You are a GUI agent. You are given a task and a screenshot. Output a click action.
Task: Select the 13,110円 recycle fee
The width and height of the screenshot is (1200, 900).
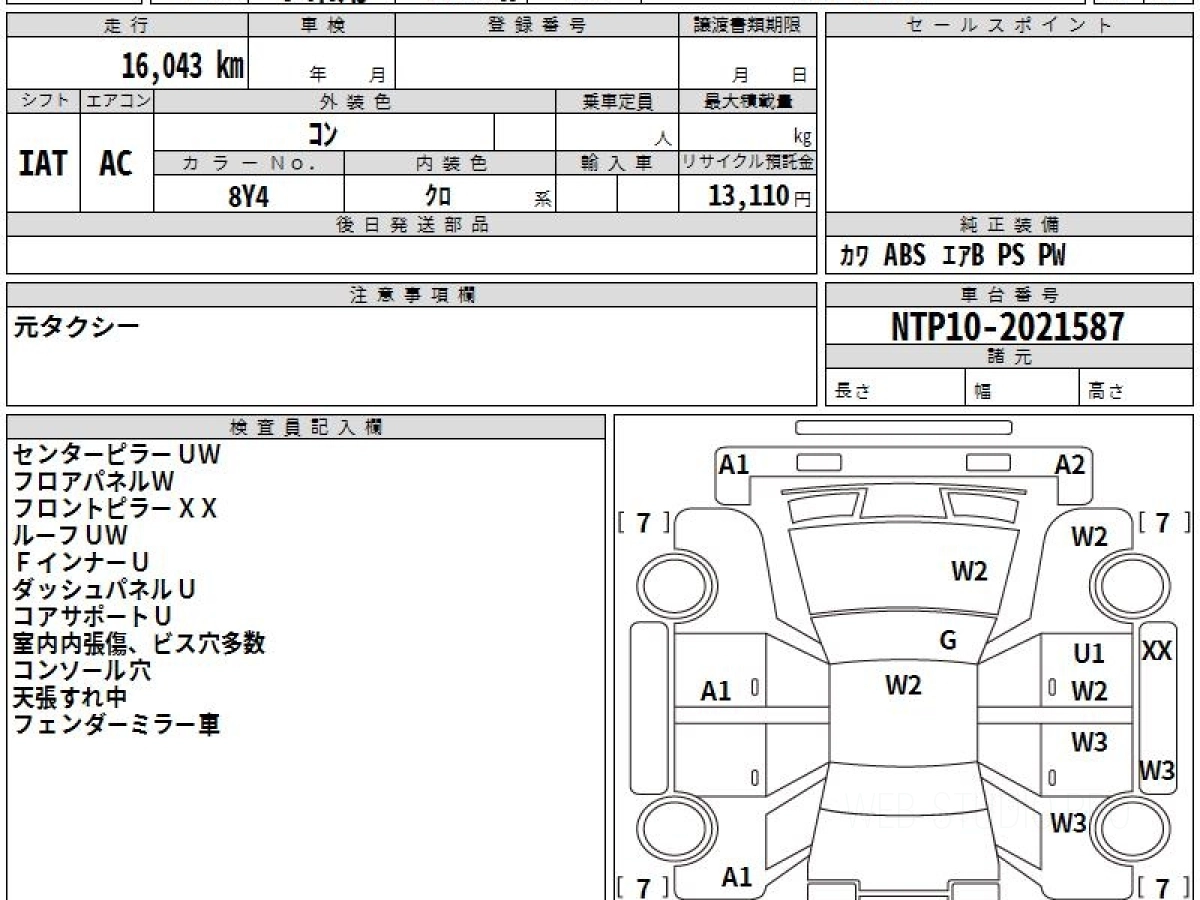(x=760, y=196)
